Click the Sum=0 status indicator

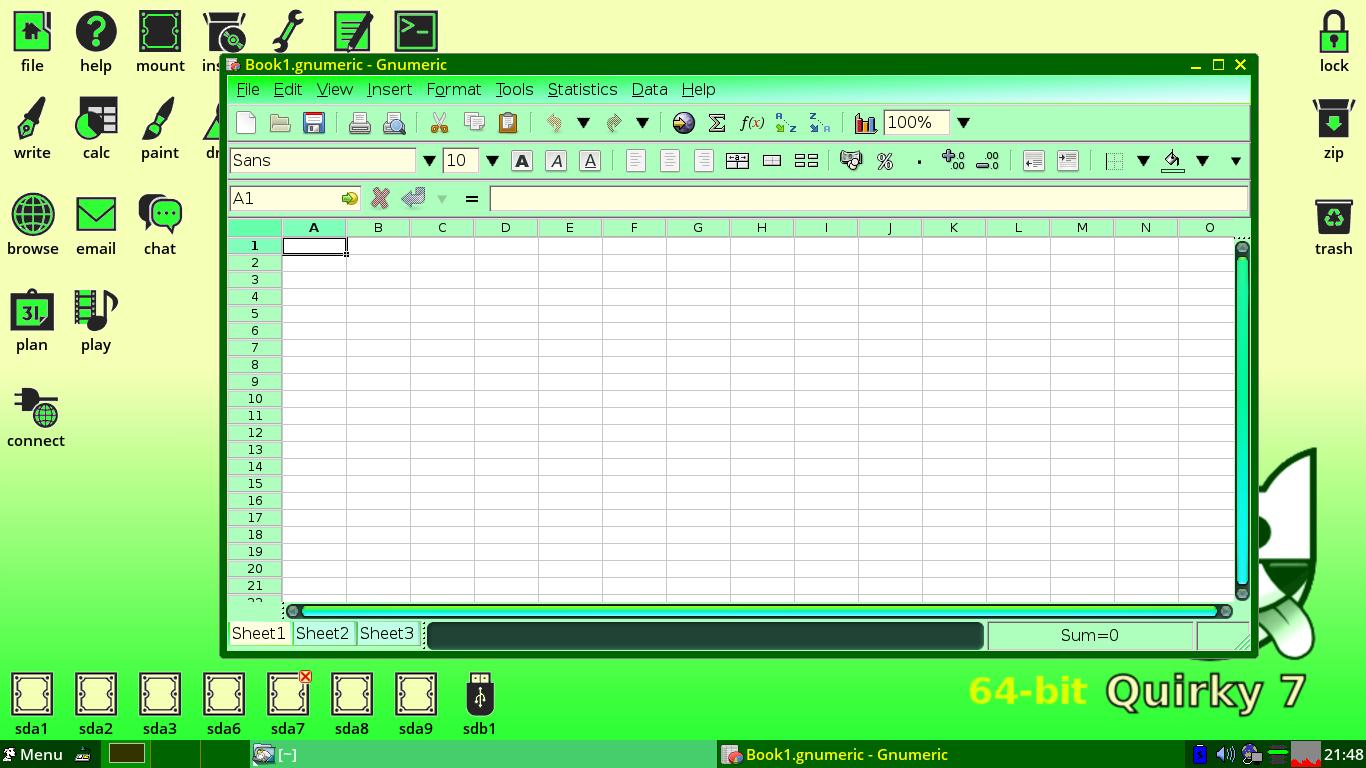1090,635
